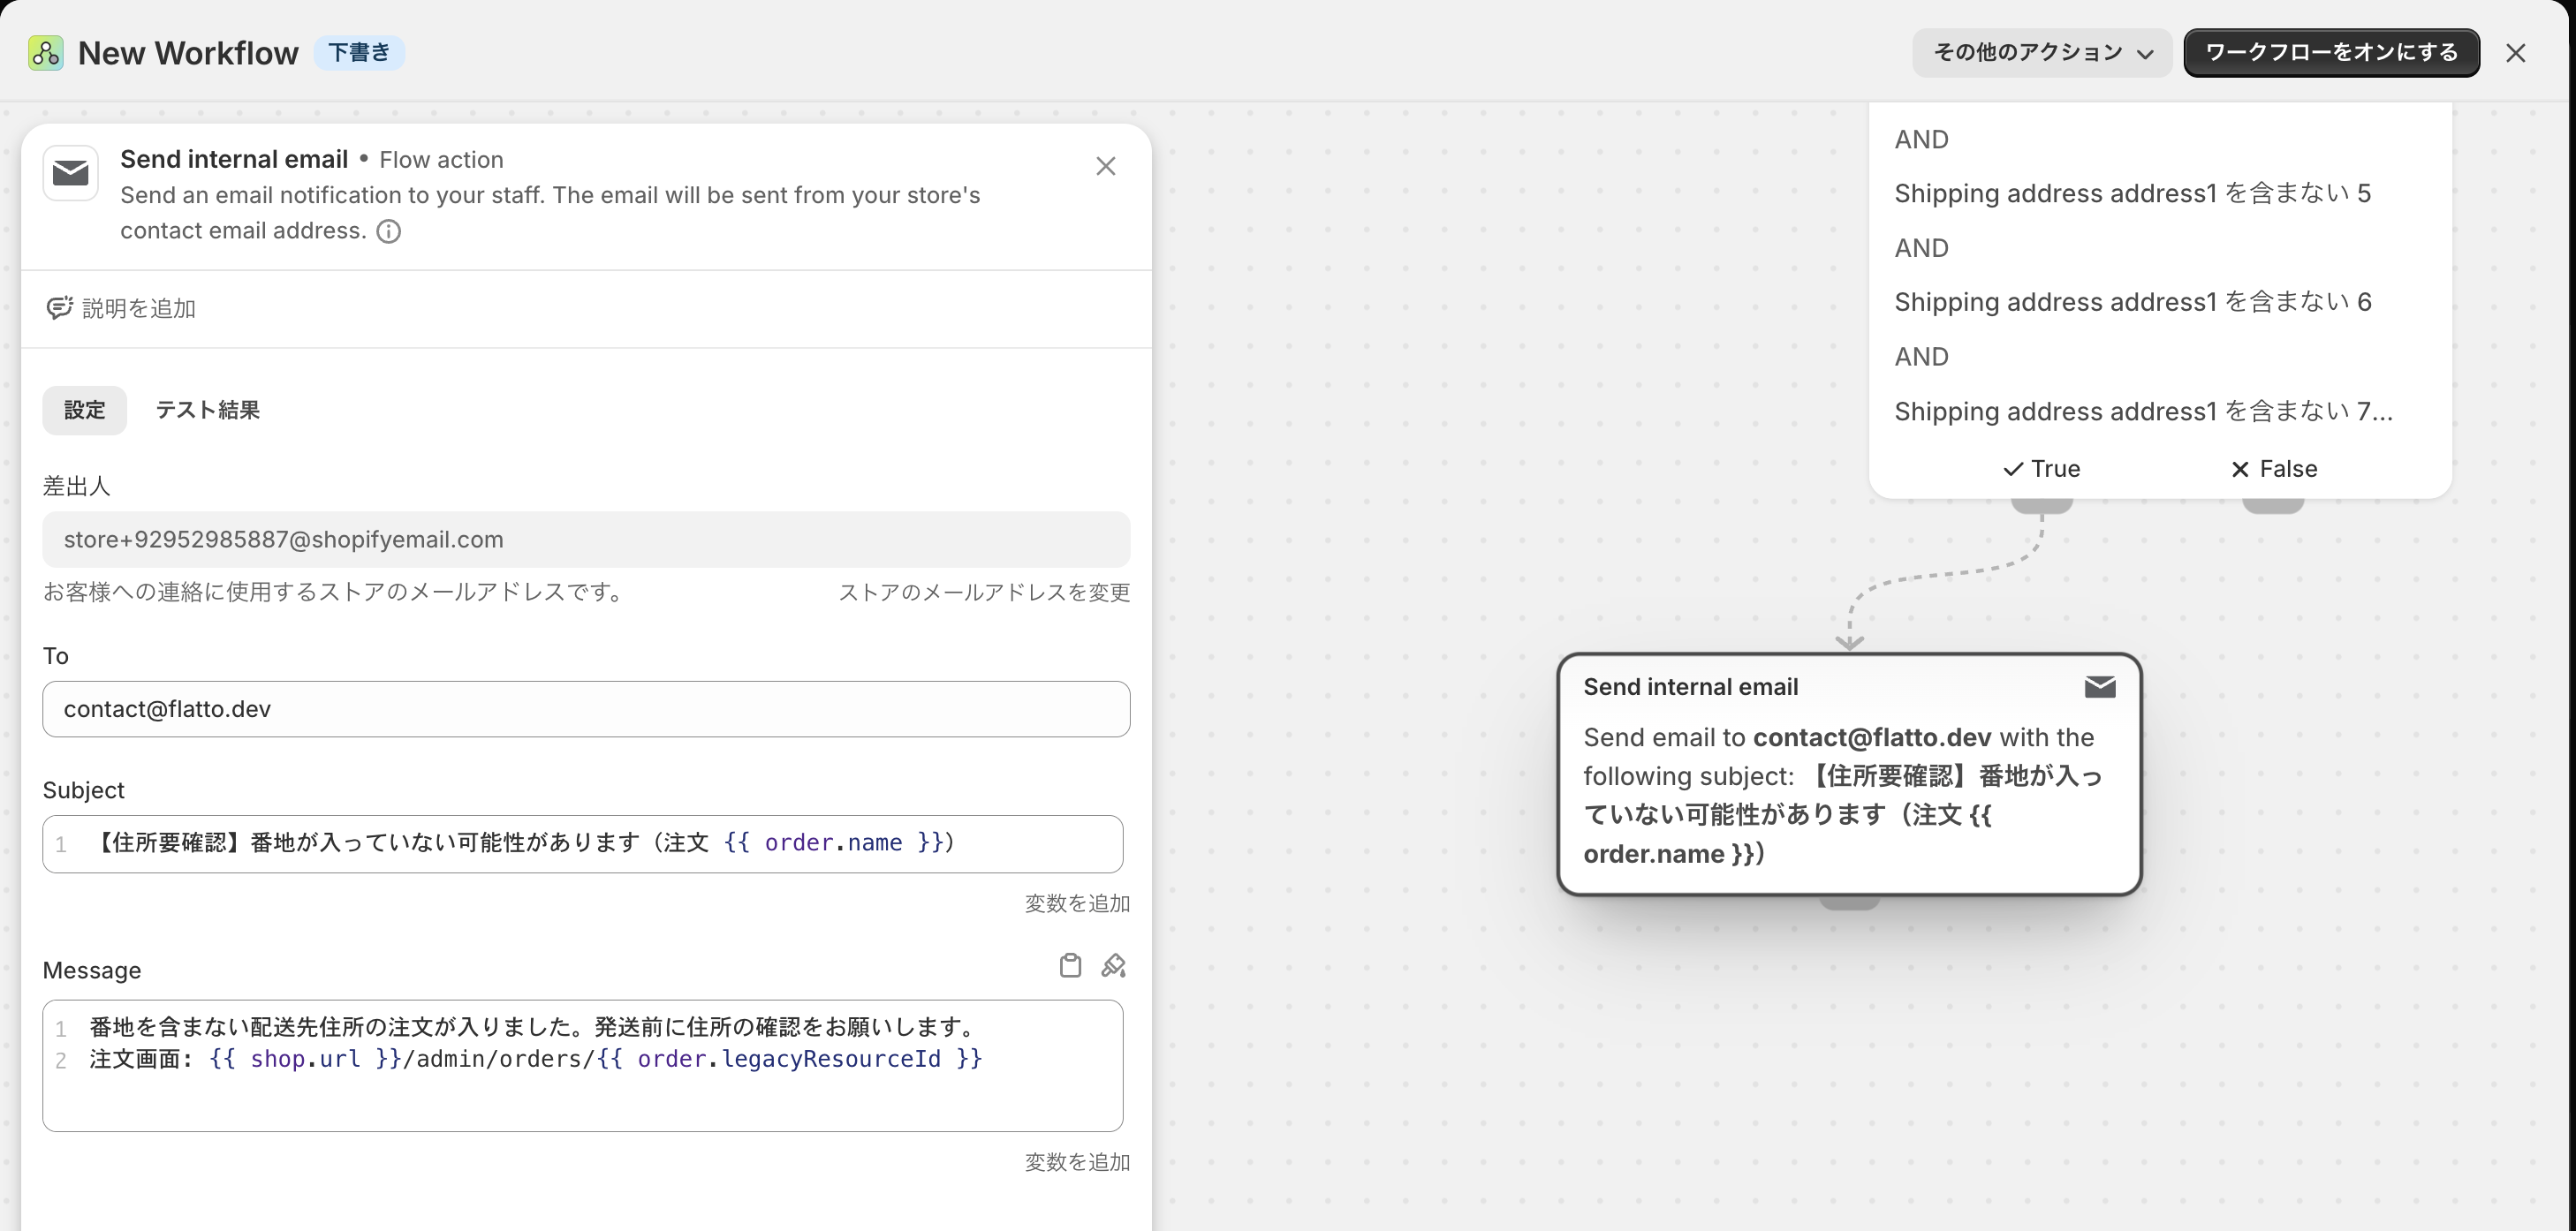Click into the Subject code editor

click(x=583, y=844)
